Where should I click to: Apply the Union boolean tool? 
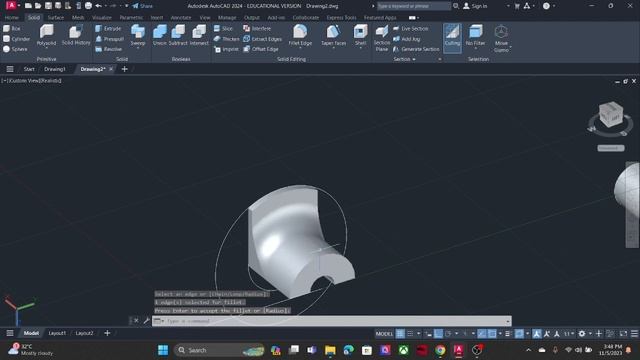coord(160,35)
